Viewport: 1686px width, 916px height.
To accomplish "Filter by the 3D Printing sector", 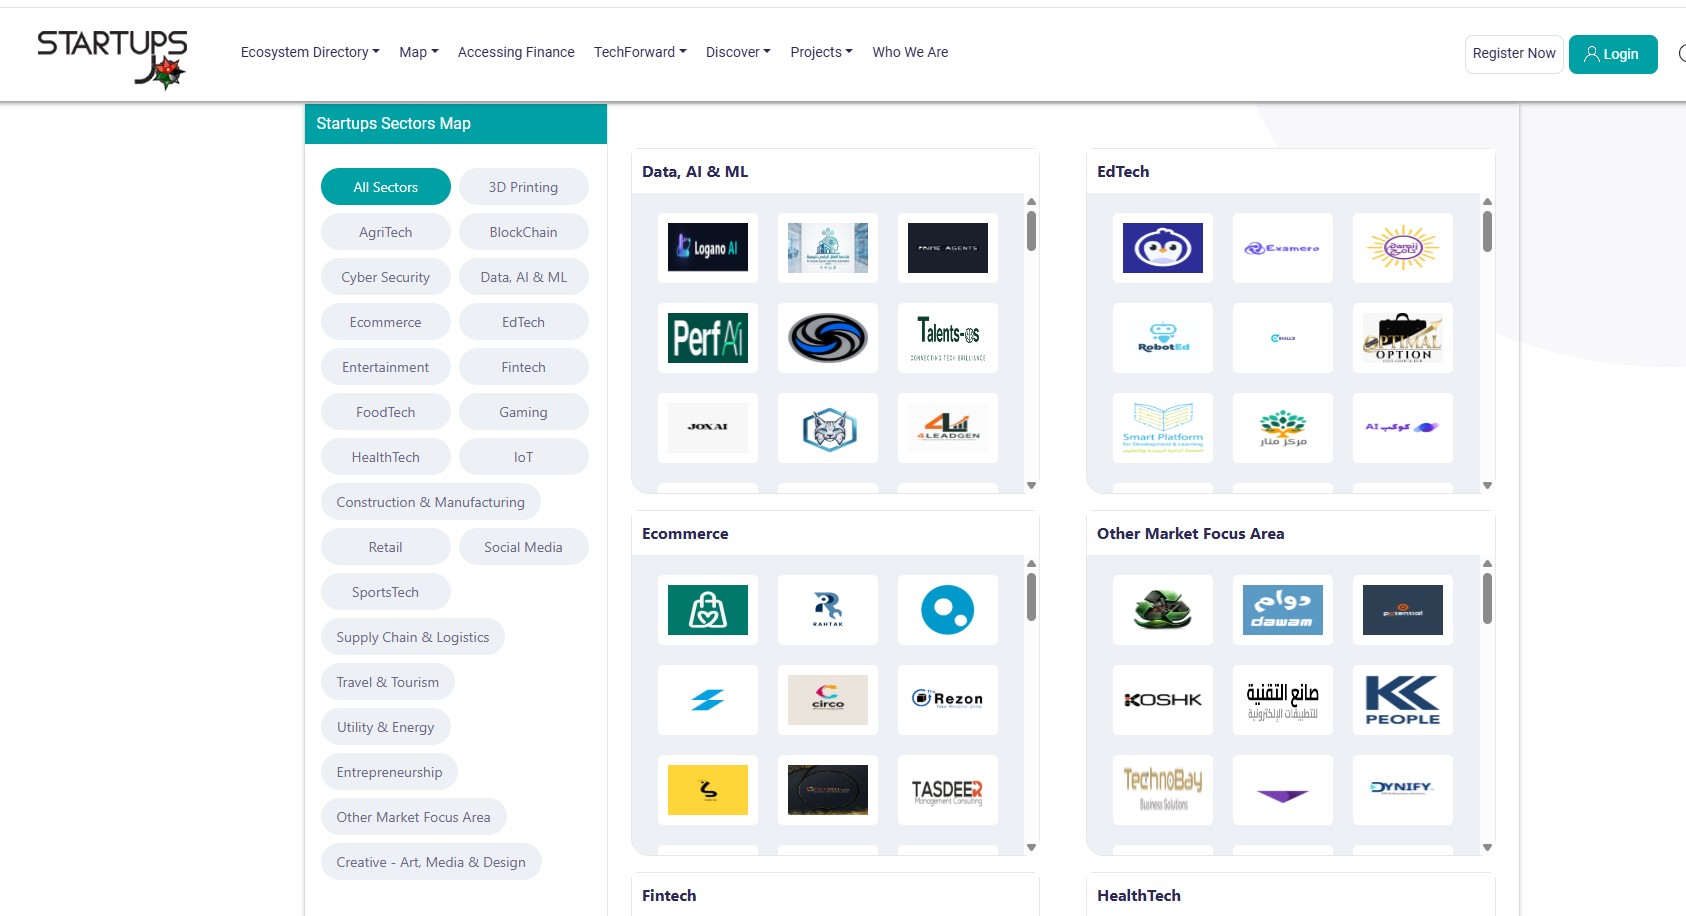I will tap(524, 187).
